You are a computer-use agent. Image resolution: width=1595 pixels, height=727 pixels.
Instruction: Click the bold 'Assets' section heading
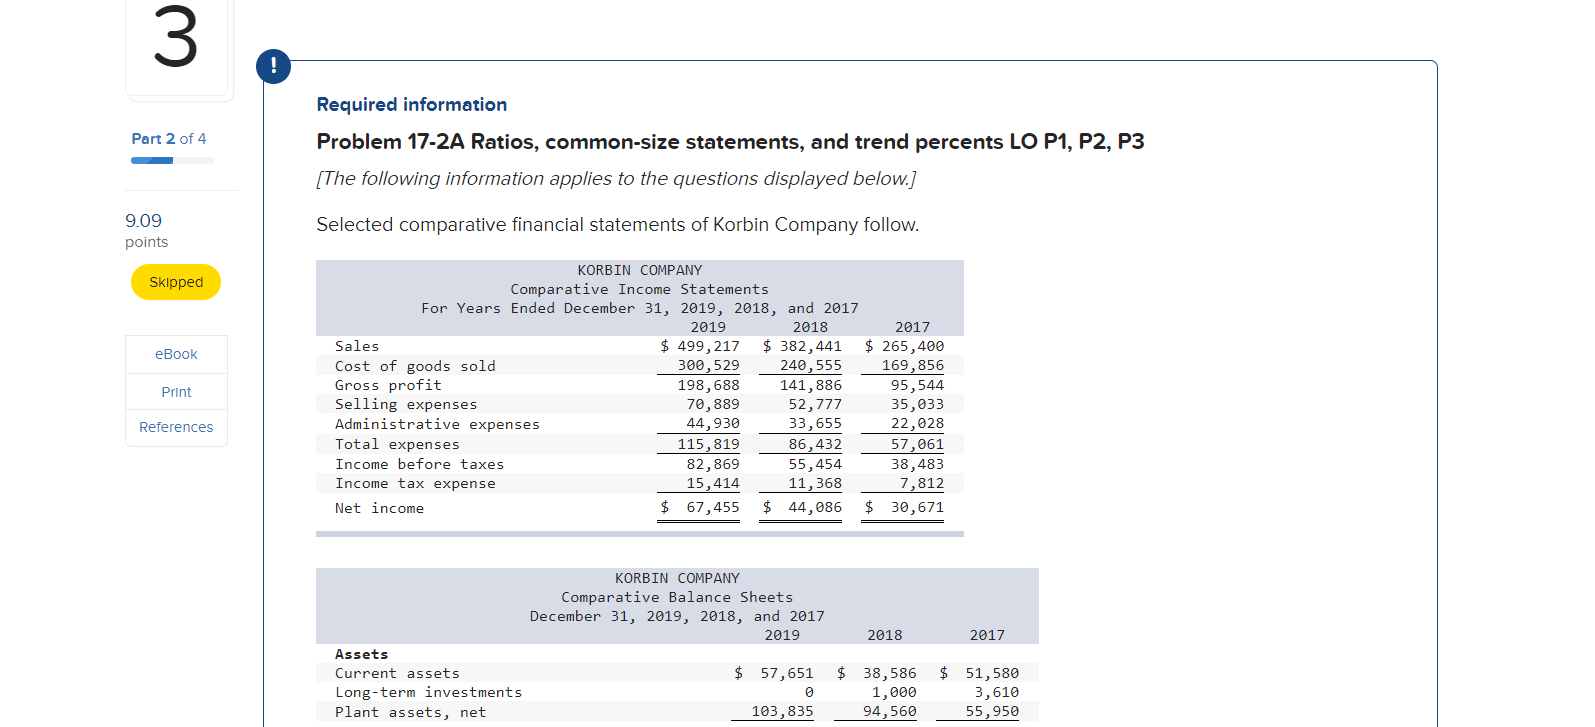pos(361,654)
